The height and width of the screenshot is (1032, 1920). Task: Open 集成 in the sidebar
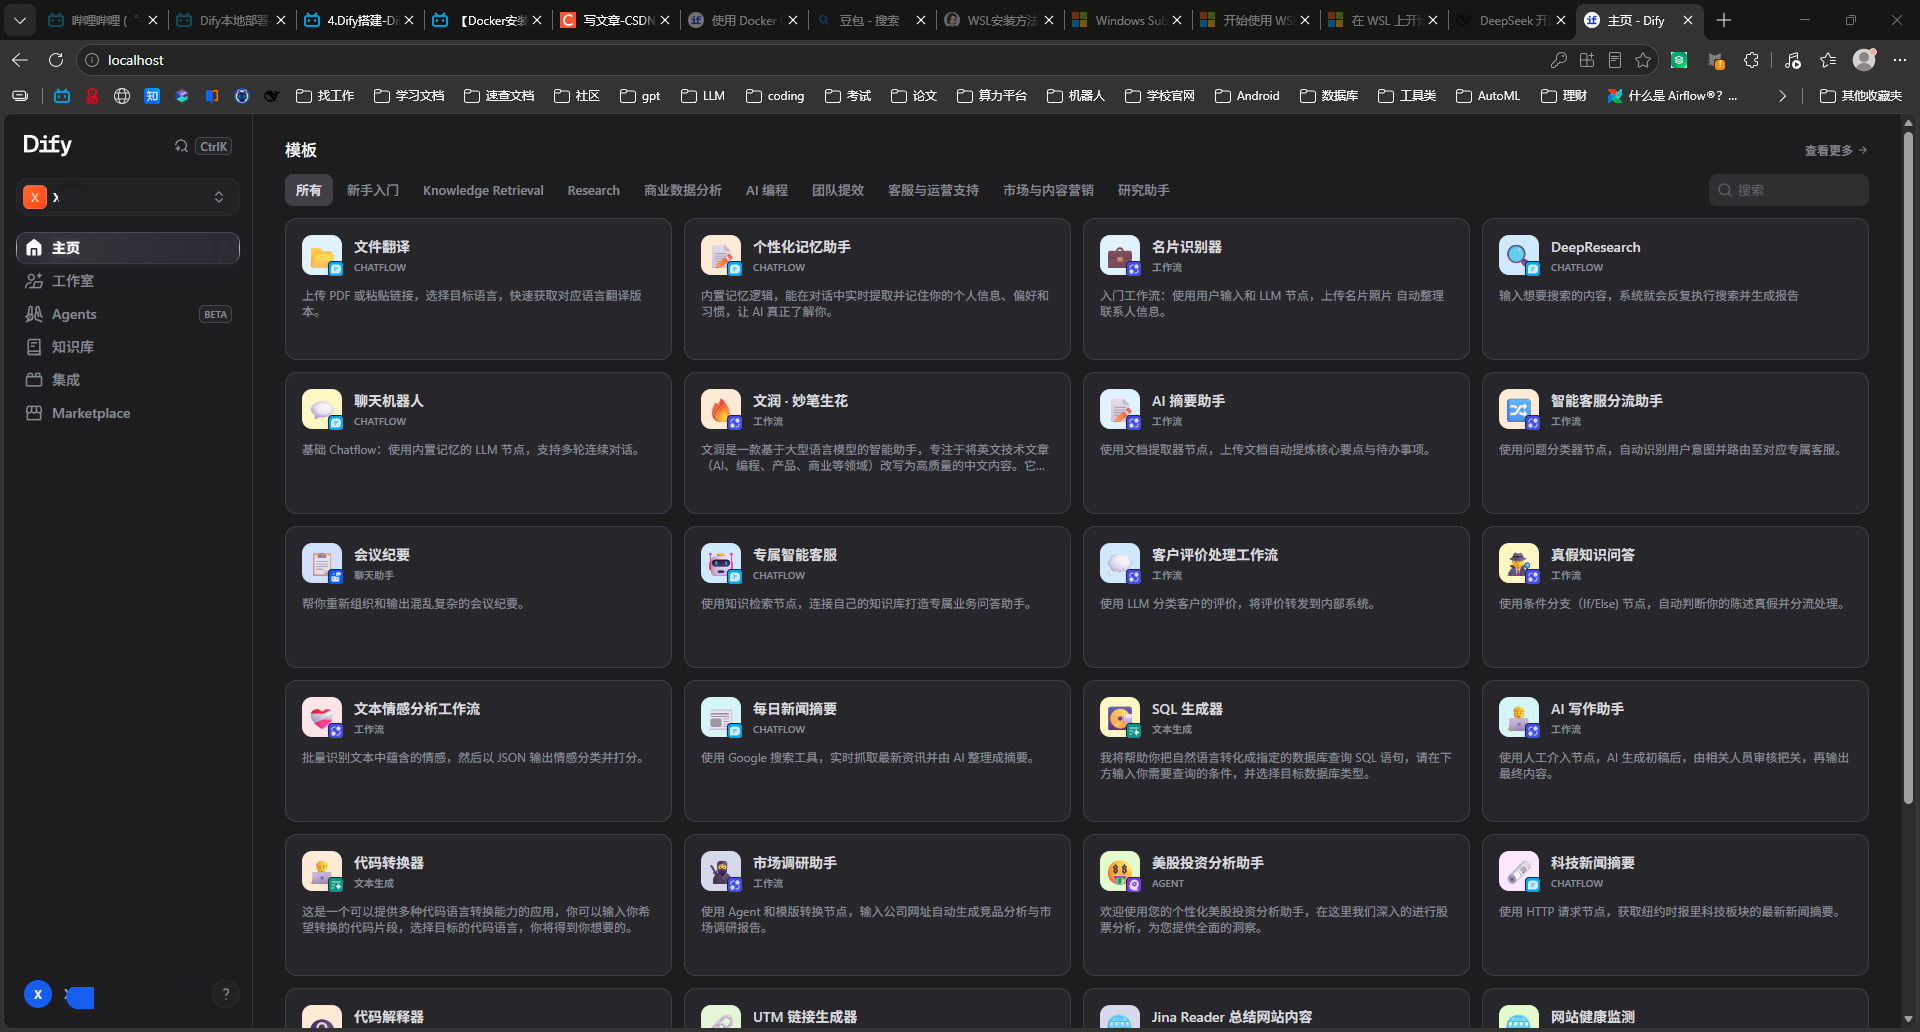click(128, 380)
